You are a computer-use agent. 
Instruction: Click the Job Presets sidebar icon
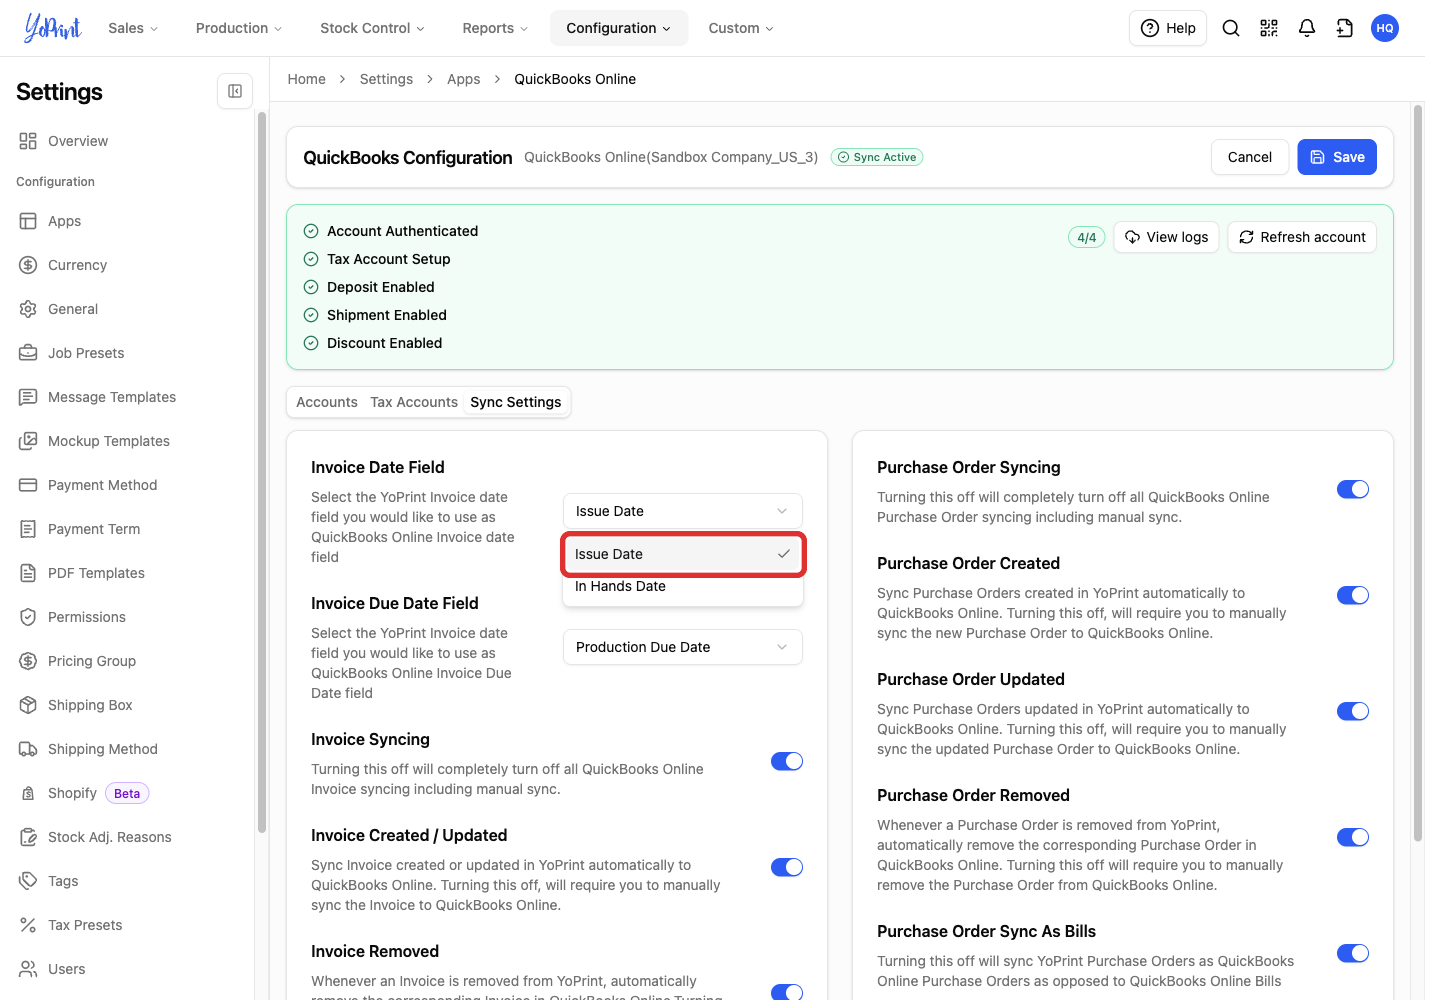point(28,353)
